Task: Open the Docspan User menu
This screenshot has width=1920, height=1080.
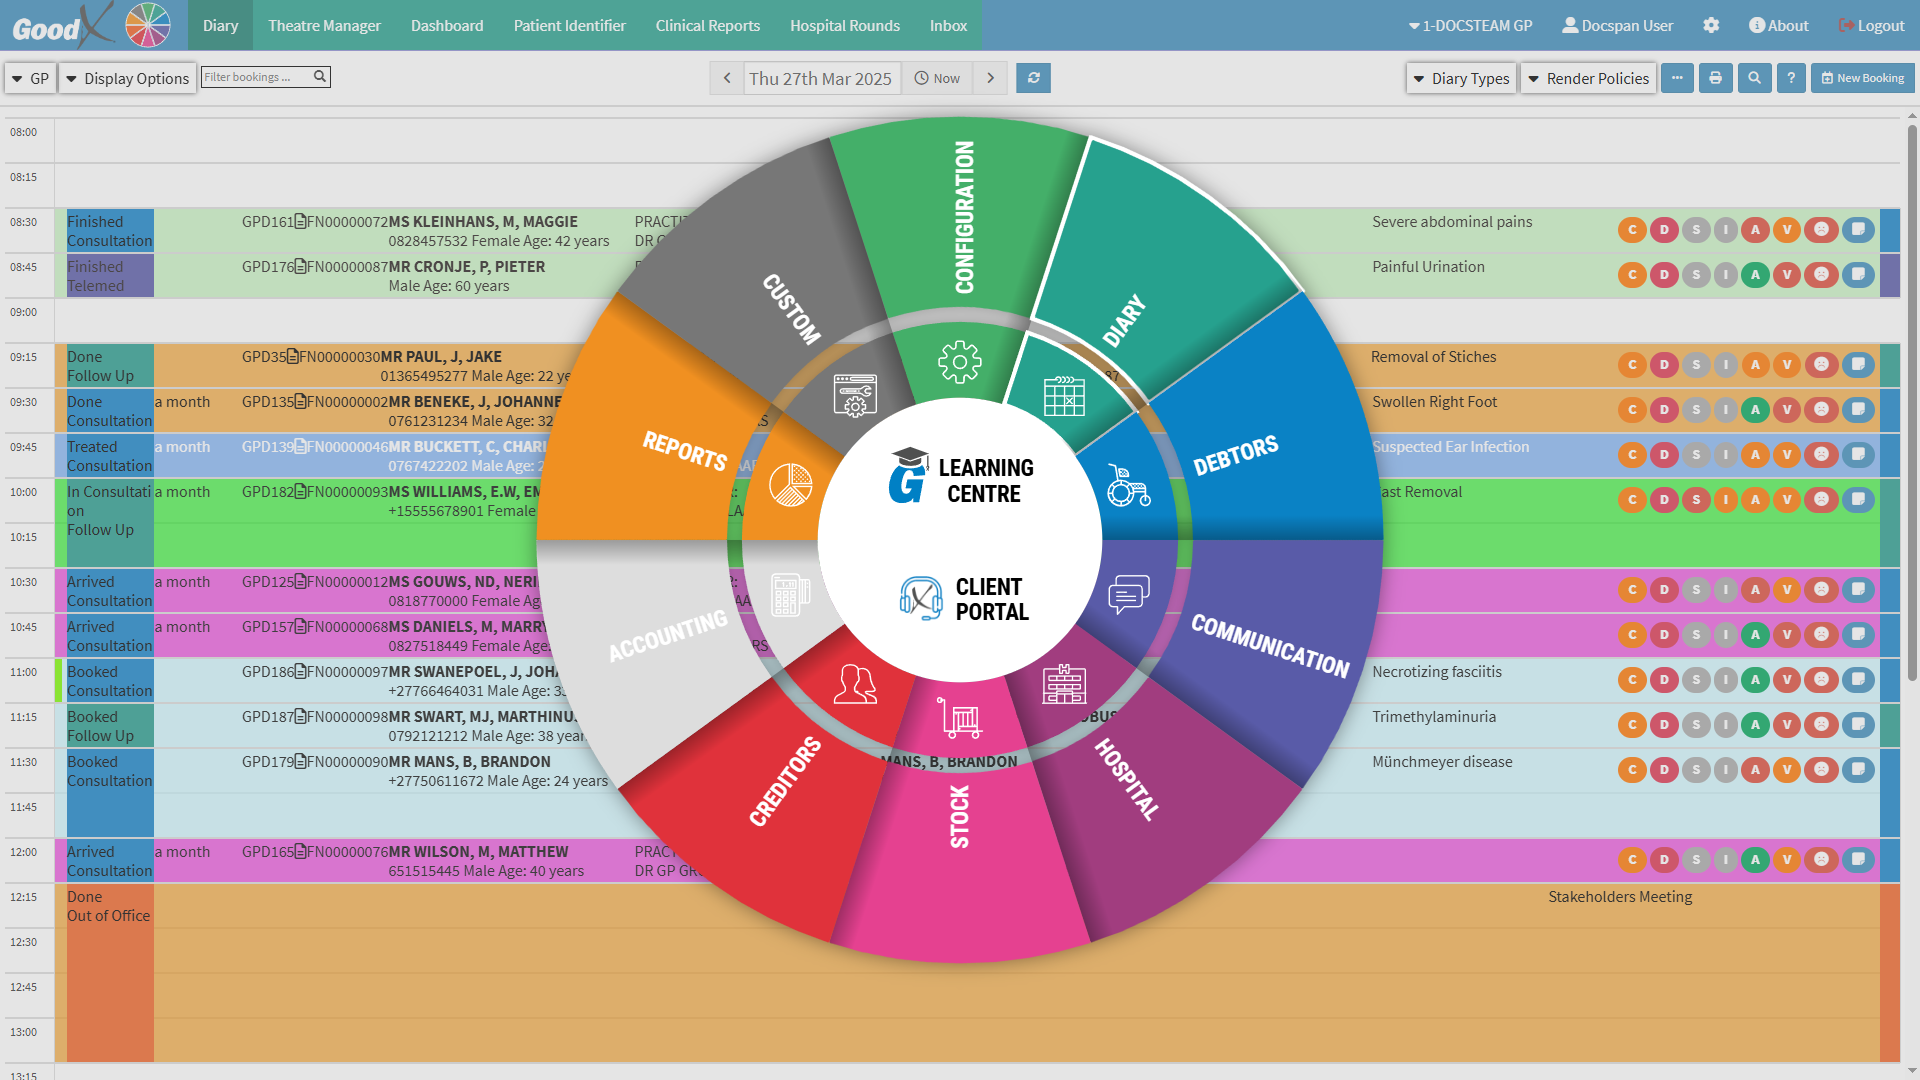Action: [x=1617, y=25]
